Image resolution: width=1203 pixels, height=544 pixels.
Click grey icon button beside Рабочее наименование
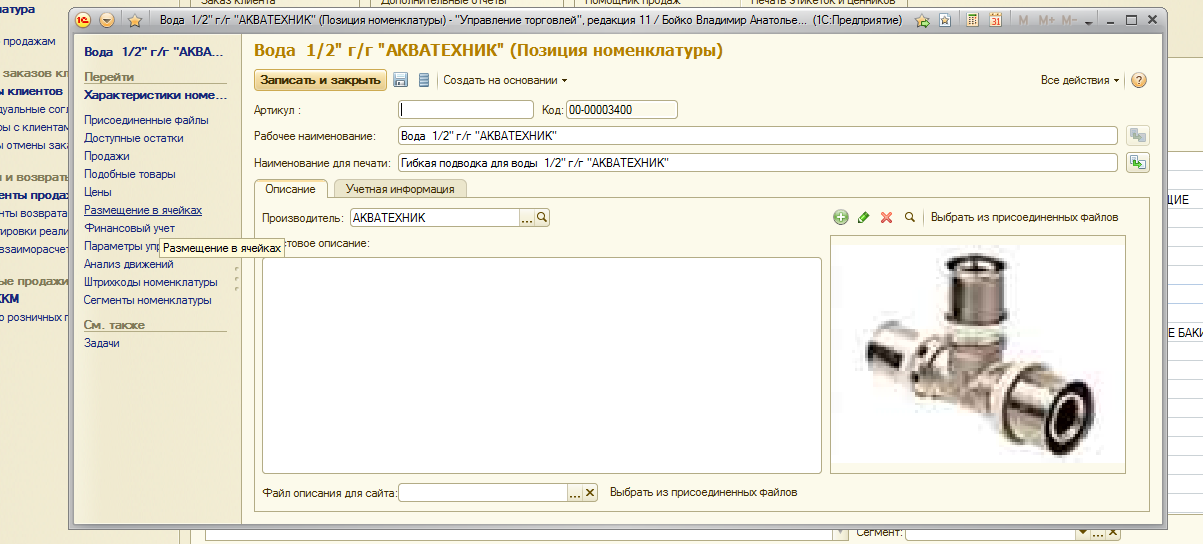[1138, 136]
